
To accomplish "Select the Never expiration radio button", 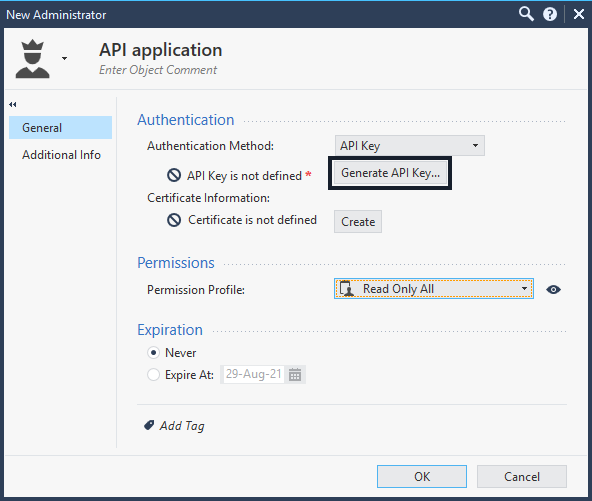I will pos(153,353).
